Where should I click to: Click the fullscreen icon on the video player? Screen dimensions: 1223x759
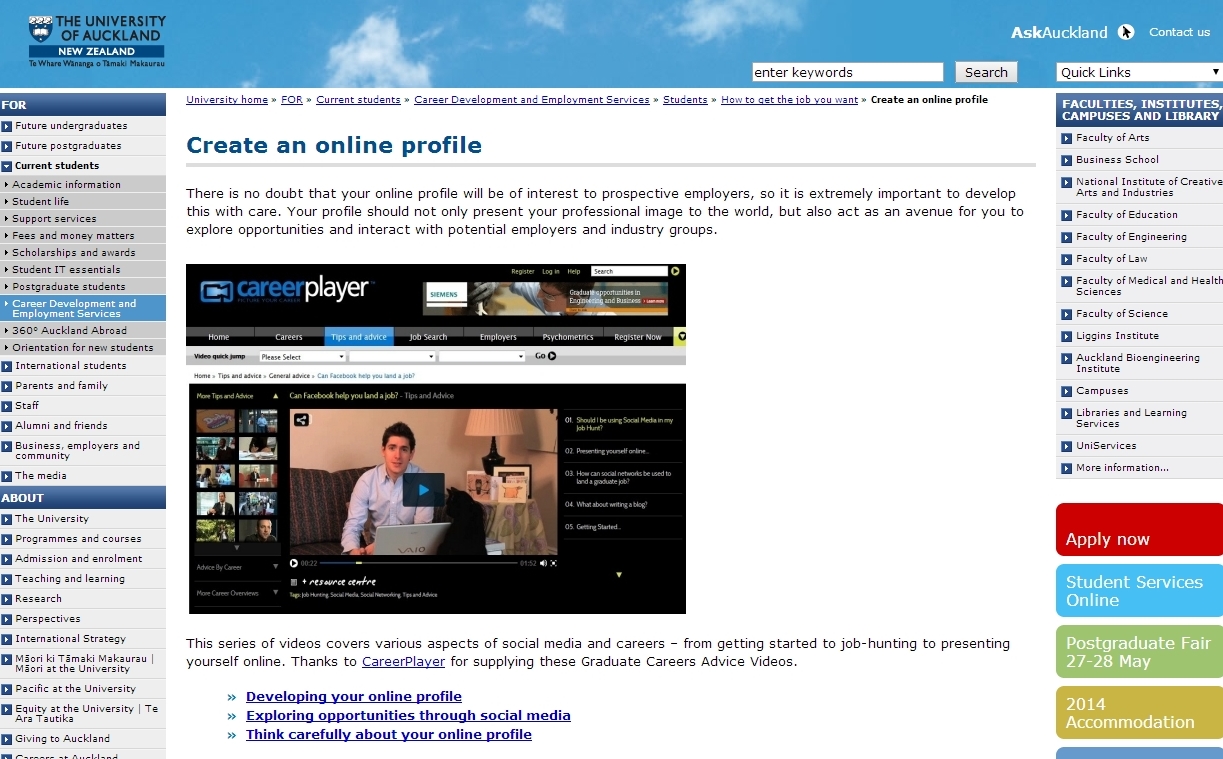coord(553,563)
